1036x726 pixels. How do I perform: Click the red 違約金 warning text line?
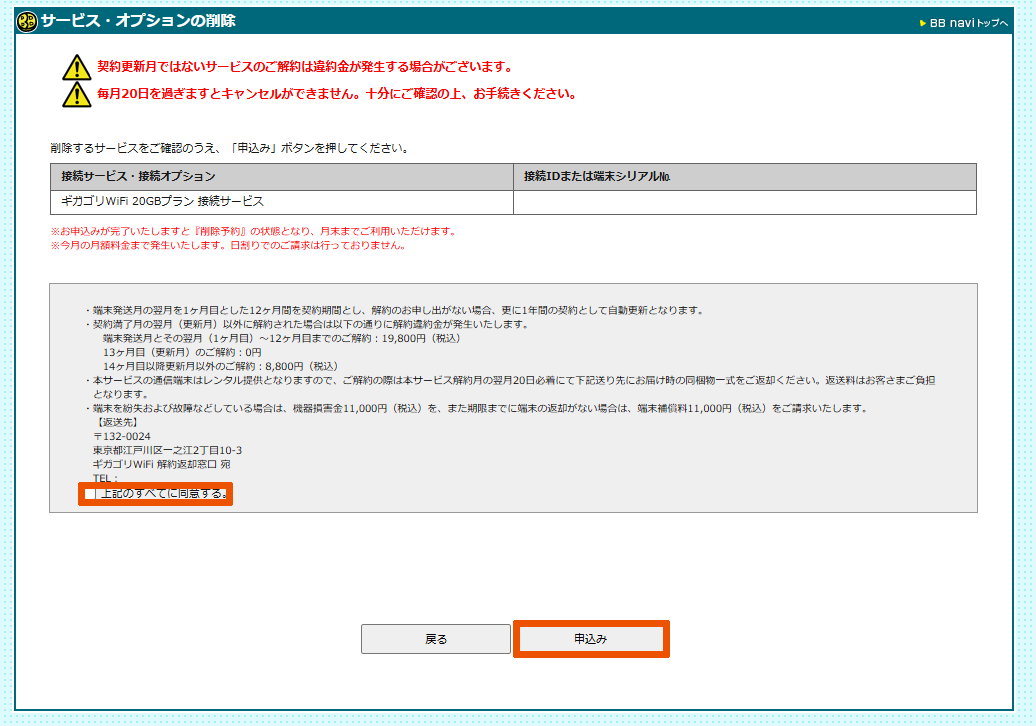(305, 68)
